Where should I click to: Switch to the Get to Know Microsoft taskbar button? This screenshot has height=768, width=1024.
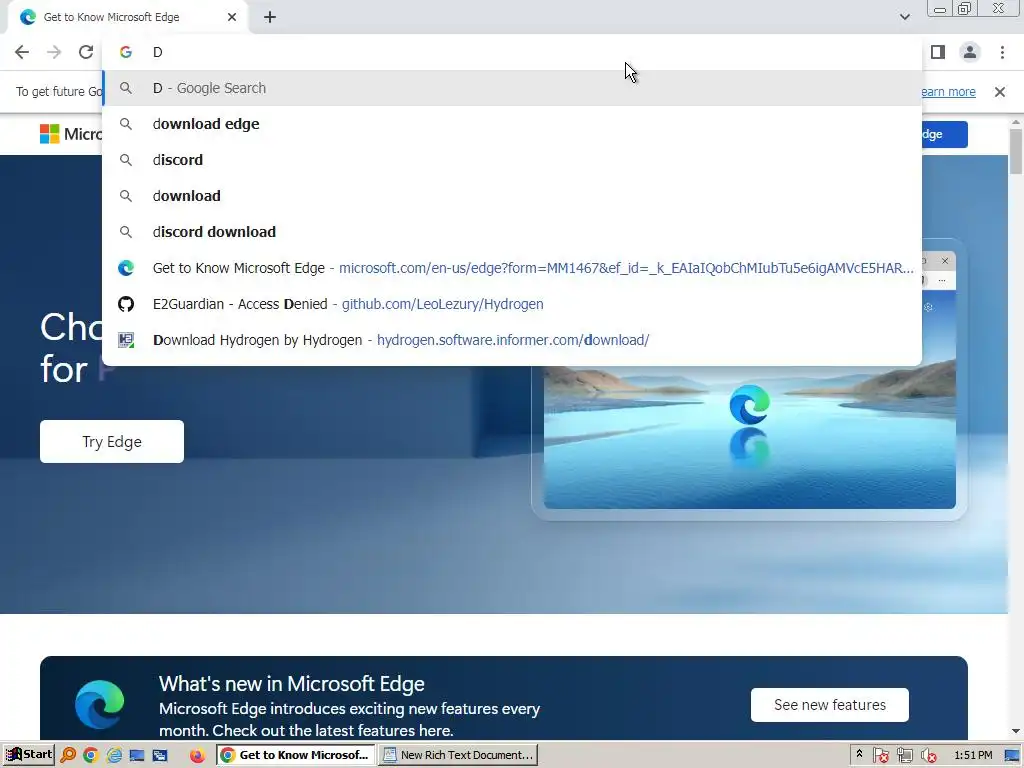tap(296, 755)
